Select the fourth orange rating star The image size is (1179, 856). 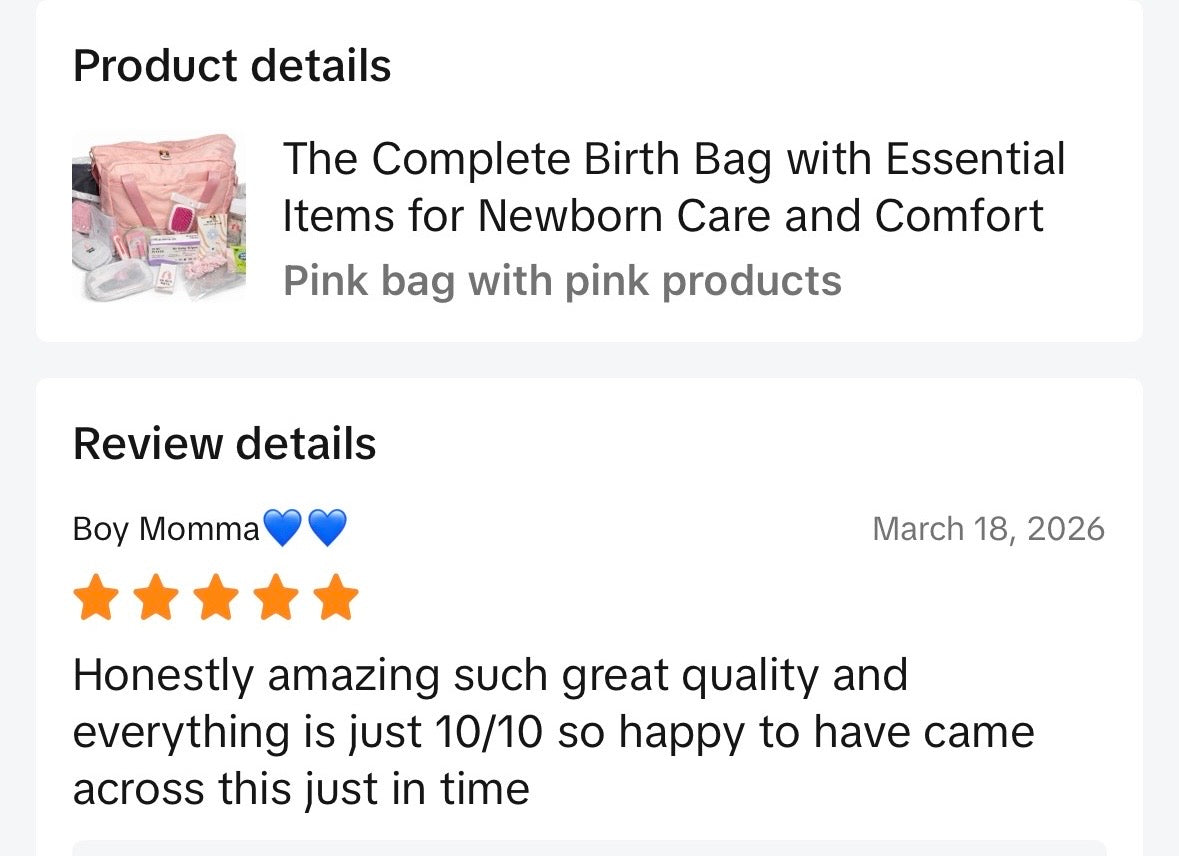(x=275, y=597)
